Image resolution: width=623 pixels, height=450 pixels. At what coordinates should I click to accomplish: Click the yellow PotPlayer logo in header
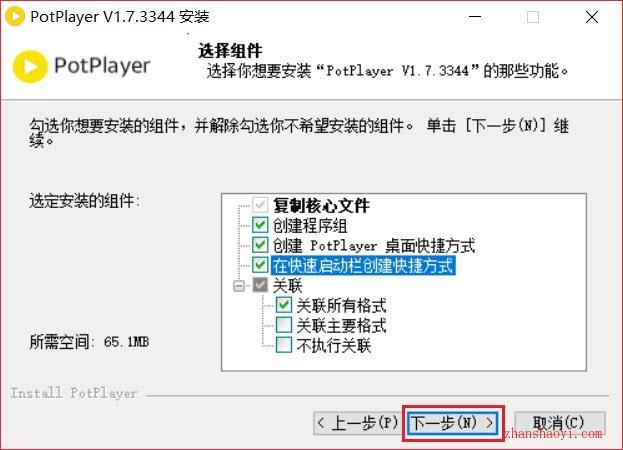coord(30,66)
